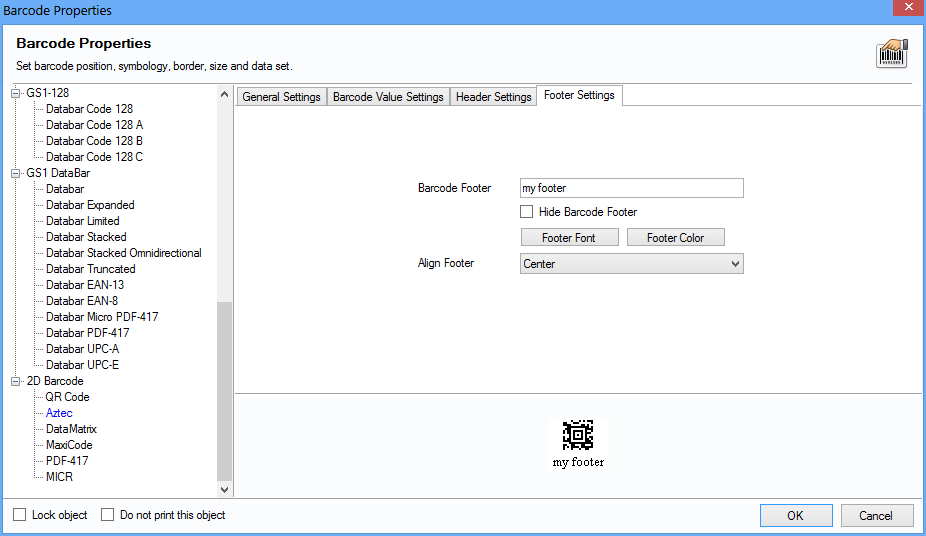926x536 pixels.
Task: Select Databar EAN-8
Action: [82, 300]
